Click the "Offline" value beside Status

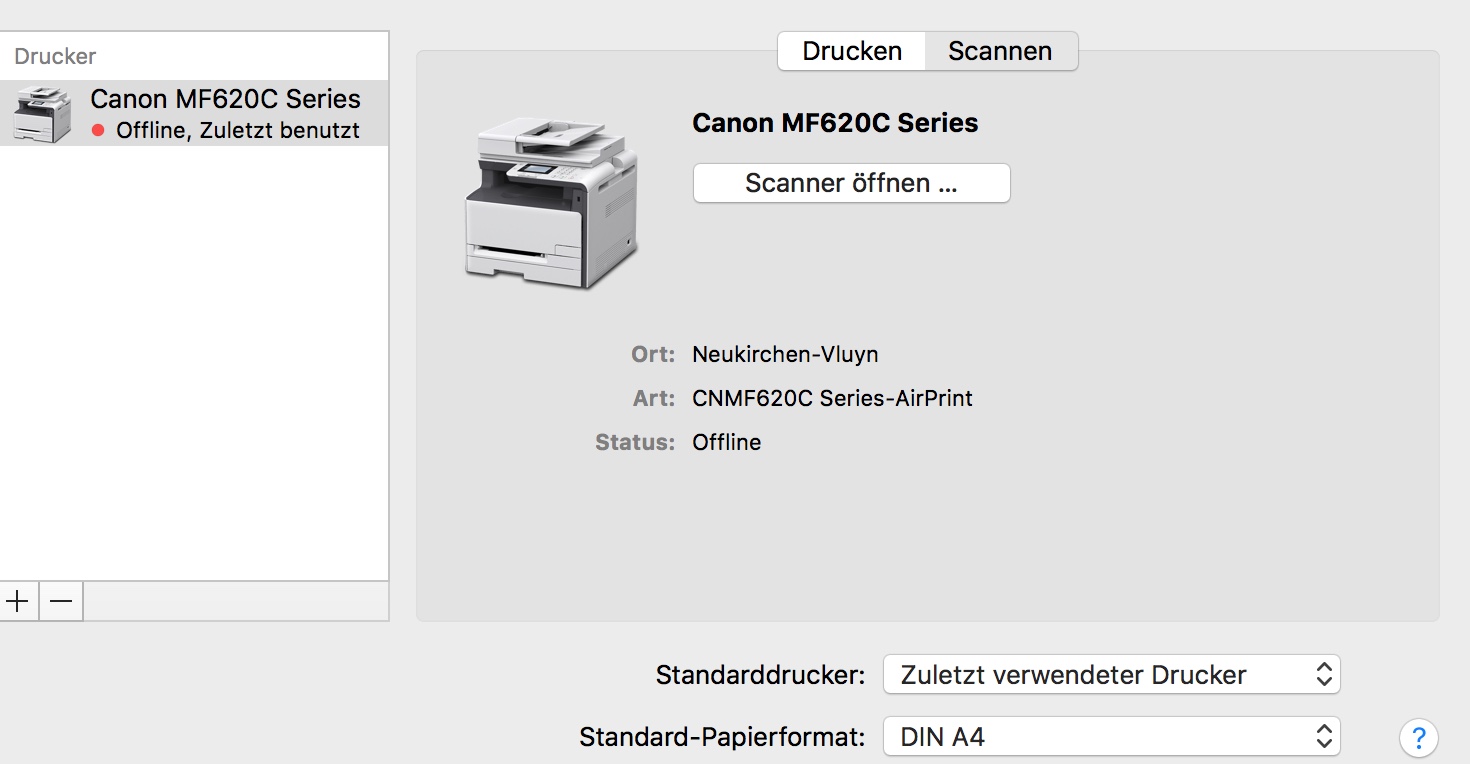(726, 442)
